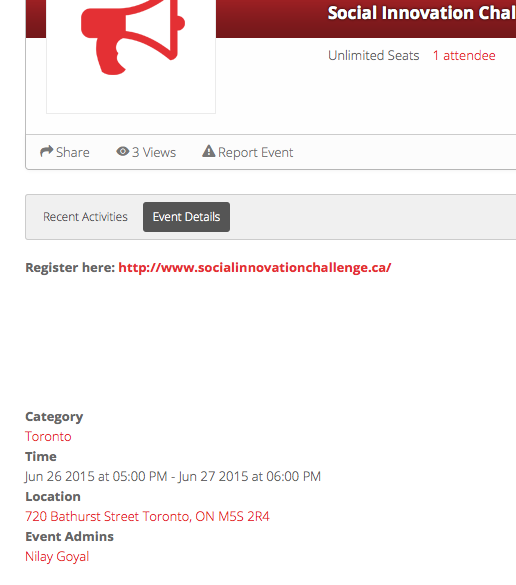The image size is (516, 585).
Task: Open the red megaphone event image
Action: [131, 56]
